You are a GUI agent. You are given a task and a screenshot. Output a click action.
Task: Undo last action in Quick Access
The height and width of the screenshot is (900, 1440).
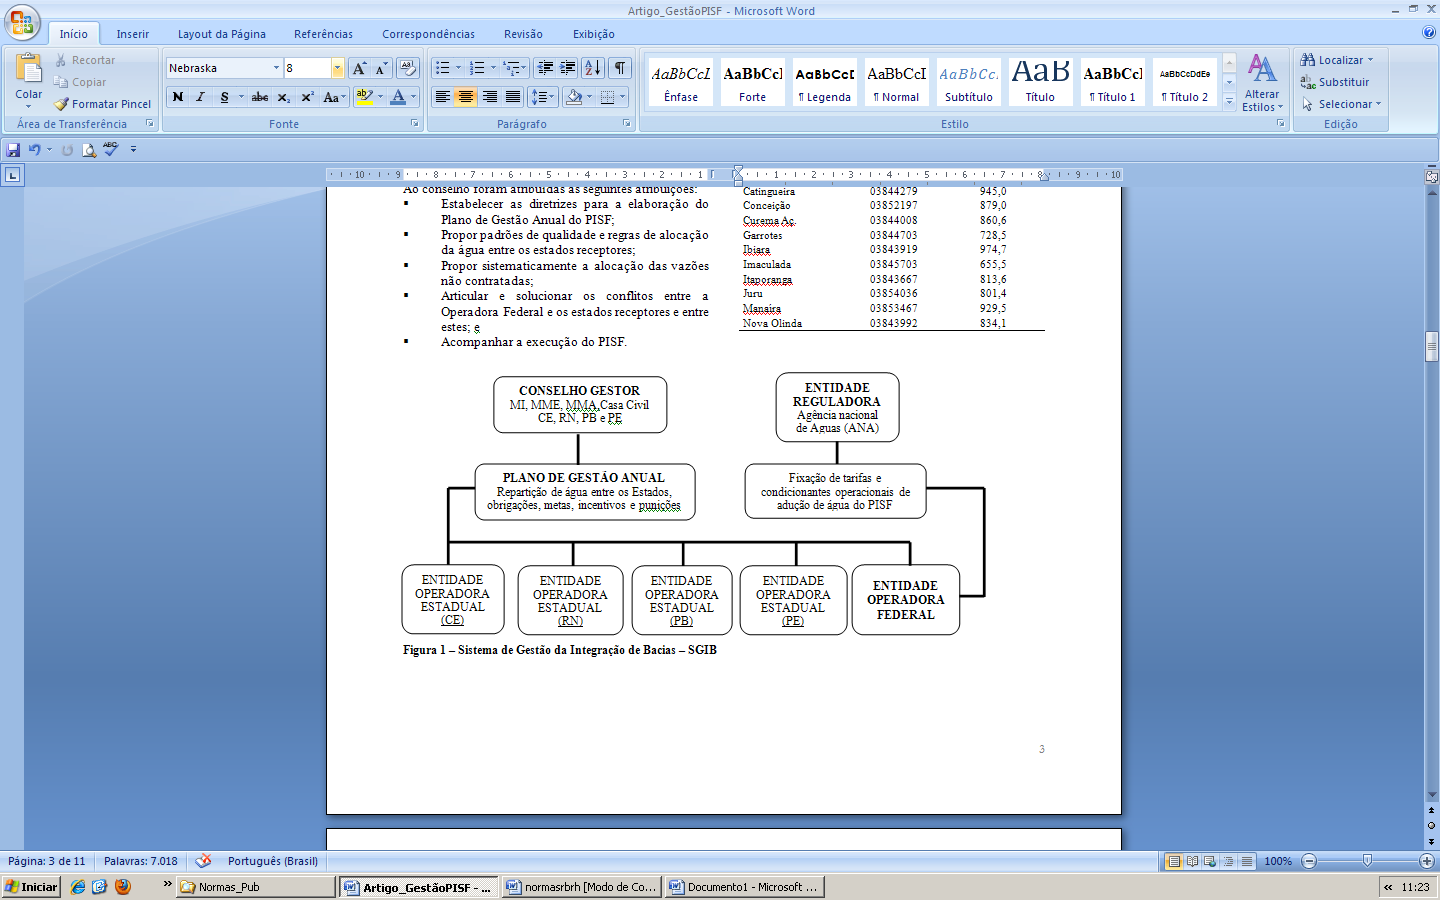[x=34, y=149]
